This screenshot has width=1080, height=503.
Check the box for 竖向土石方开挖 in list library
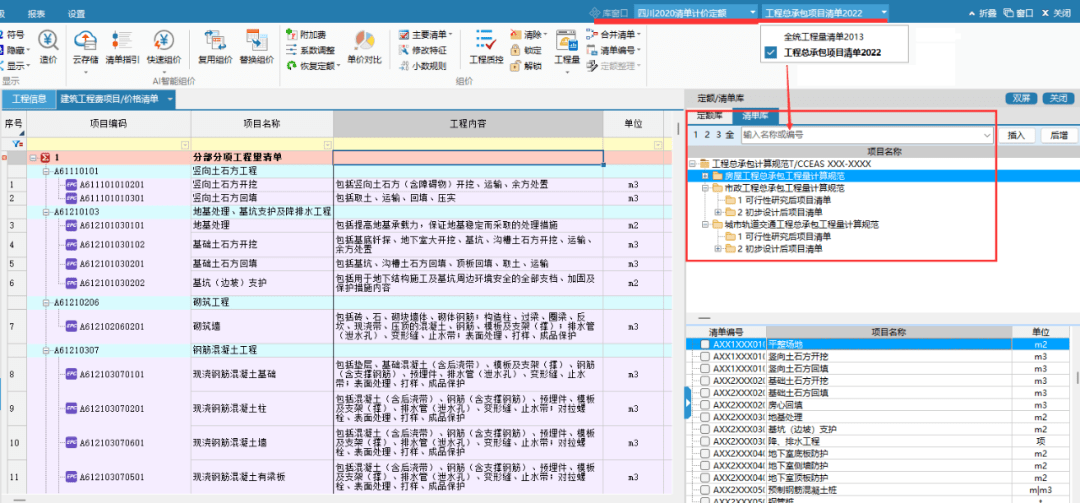tap(705, 356)
